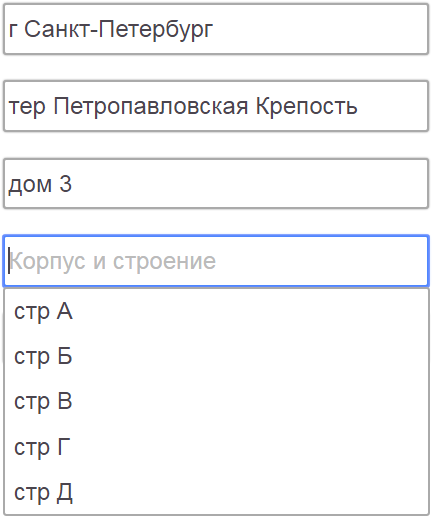Choose last suggestion 'стр Д'
432x518 pixels.
(x=216, y=492)
